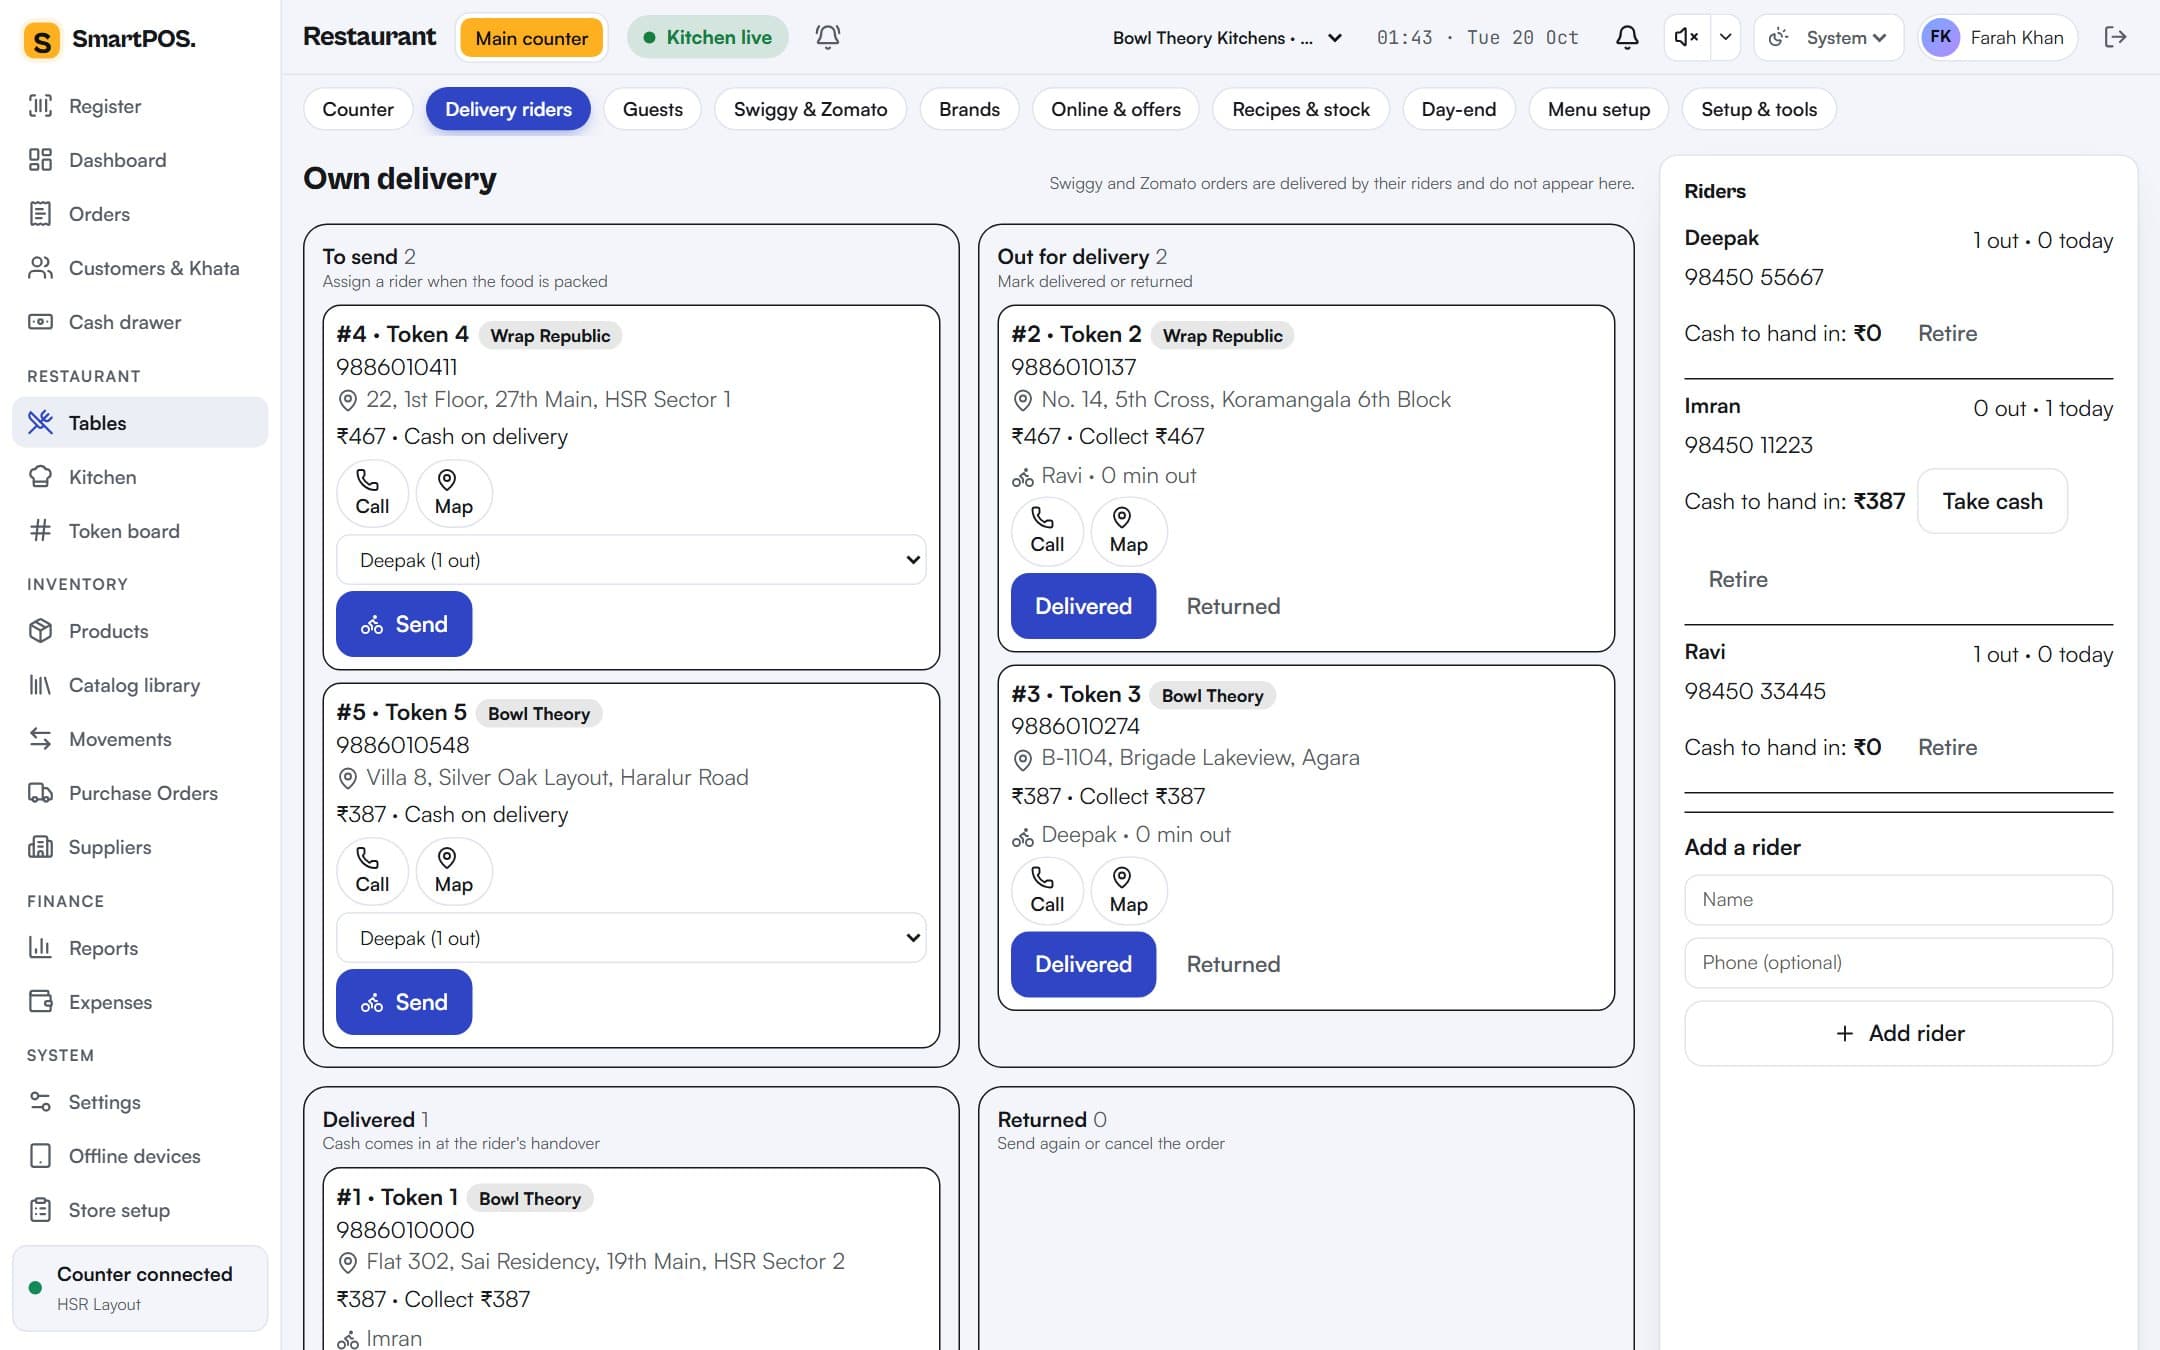Open Kitchen section in sidebar
This screenshot has height=1350, width=2160.
[140, 477]
